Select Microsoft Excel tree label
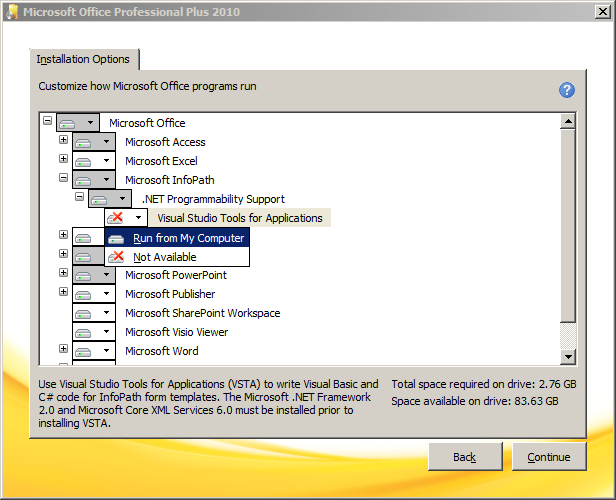Screen dimensions: 616x500 pos(161,161)
